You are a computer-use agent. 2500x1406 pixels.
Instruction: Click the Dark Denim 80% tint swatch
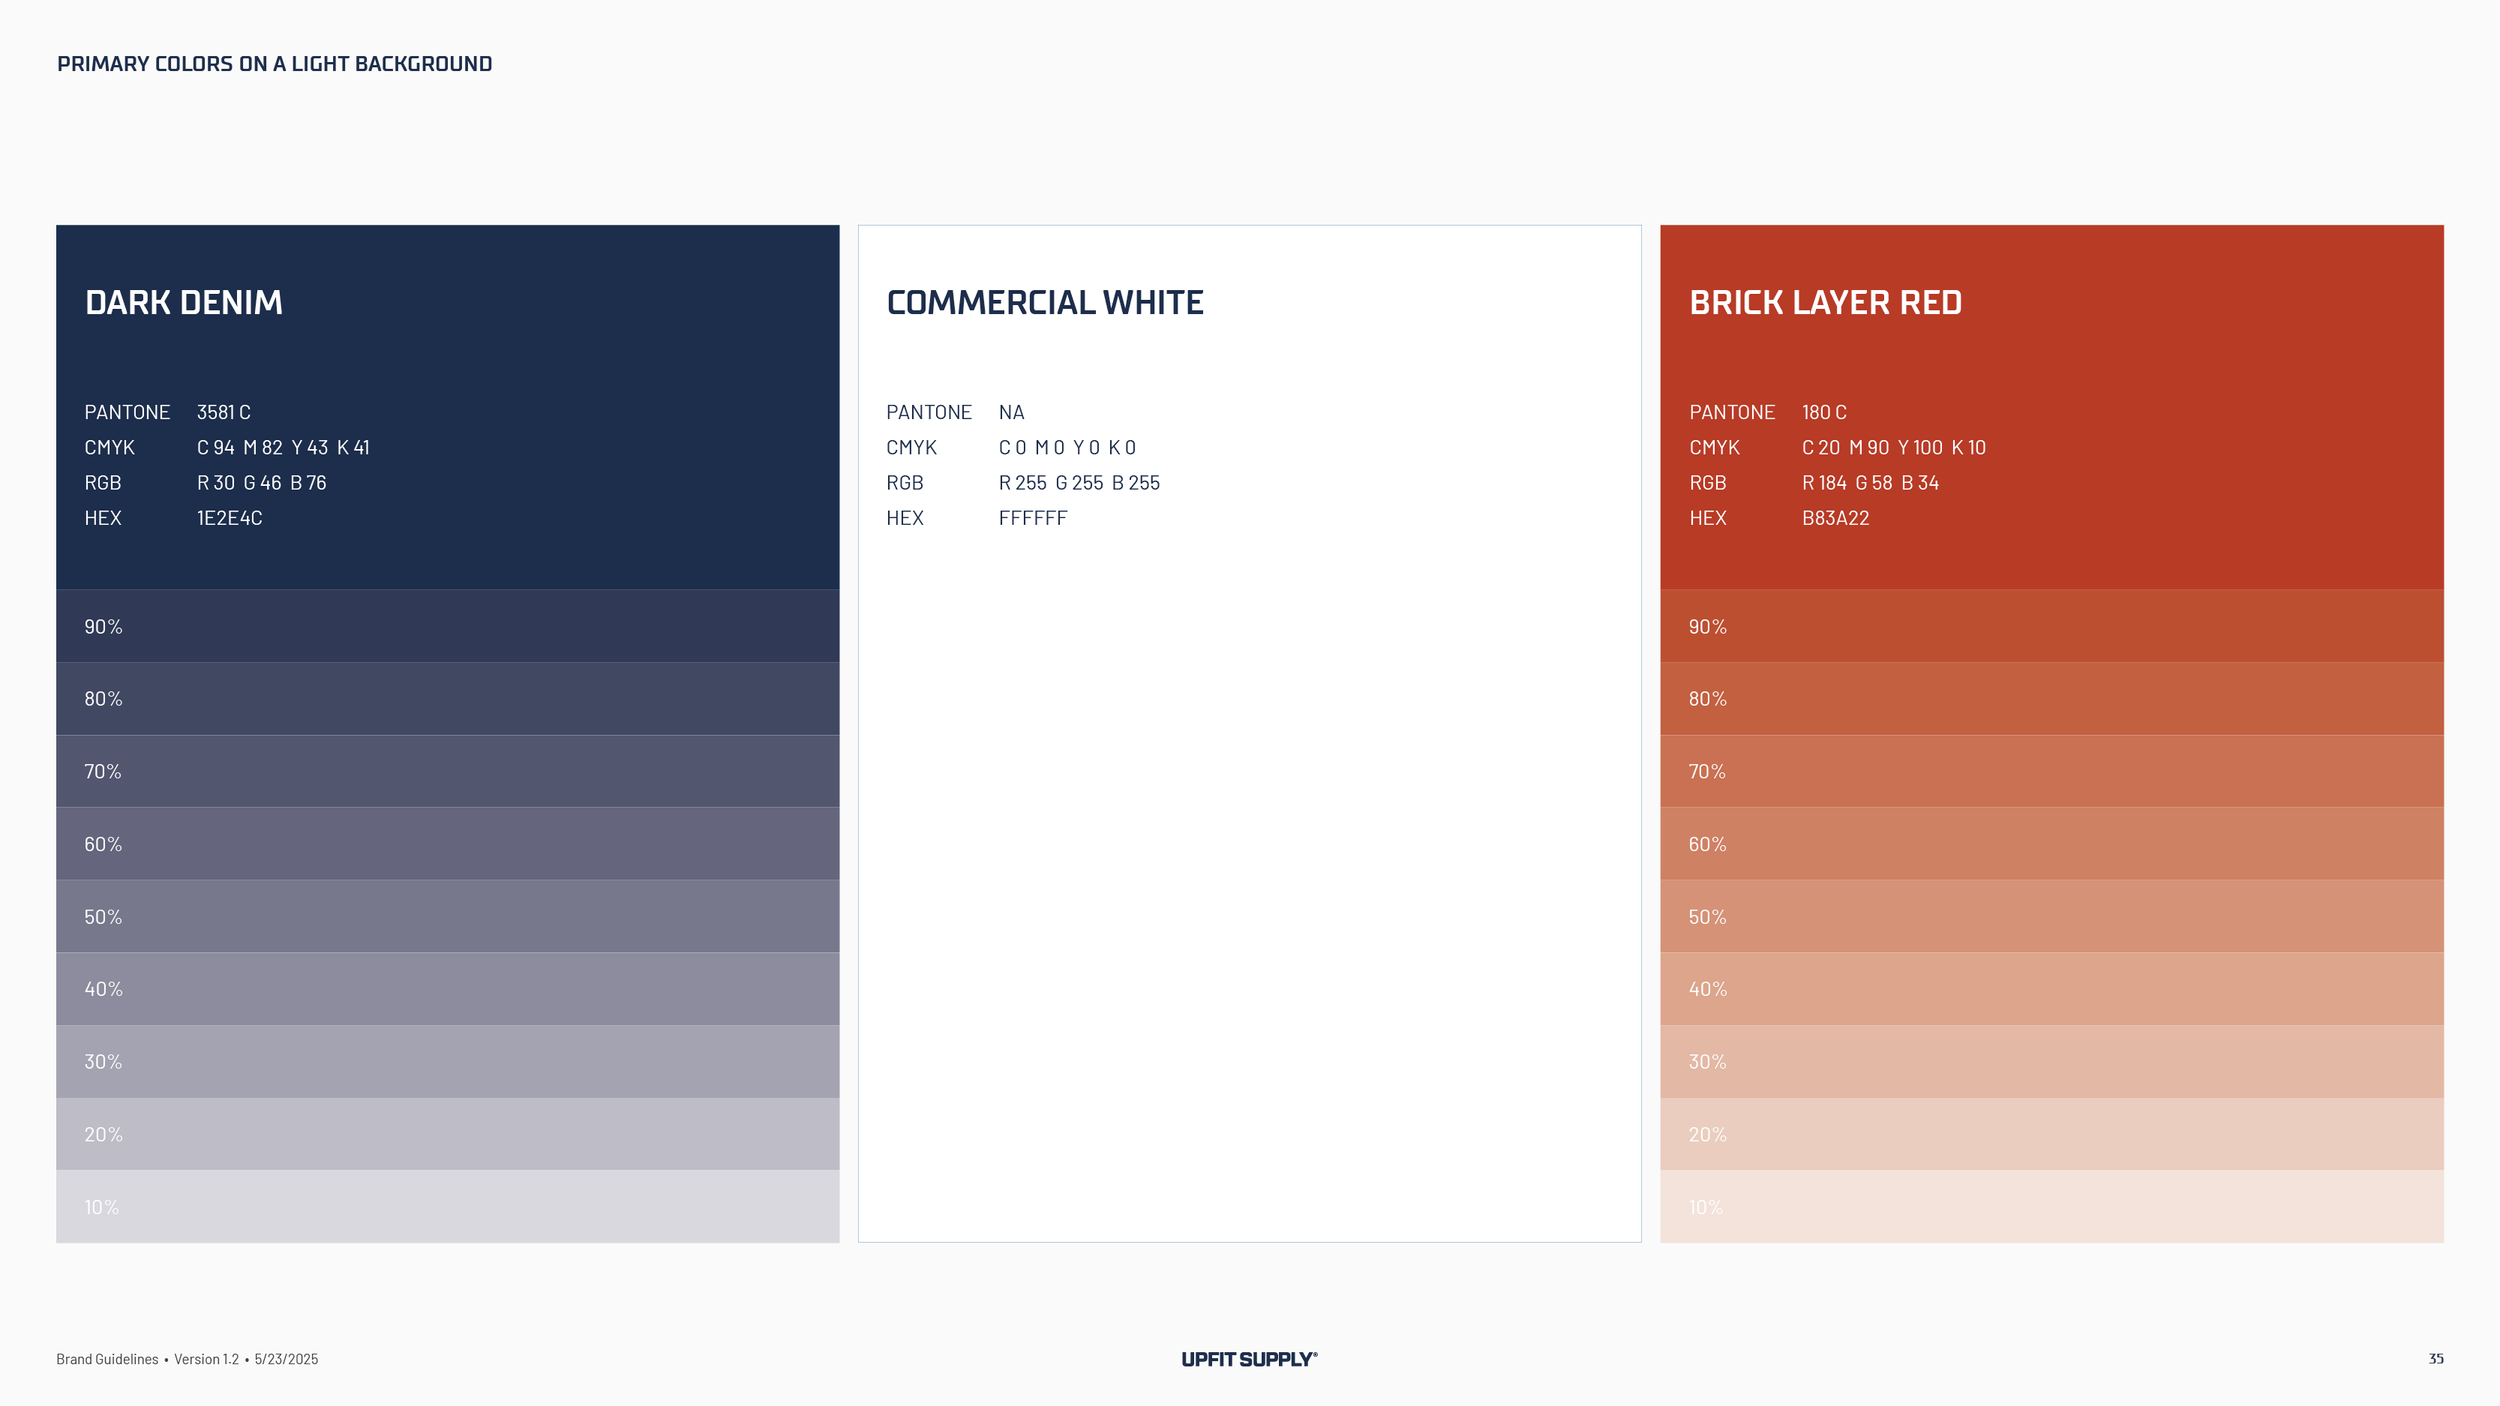coord(447,699)
